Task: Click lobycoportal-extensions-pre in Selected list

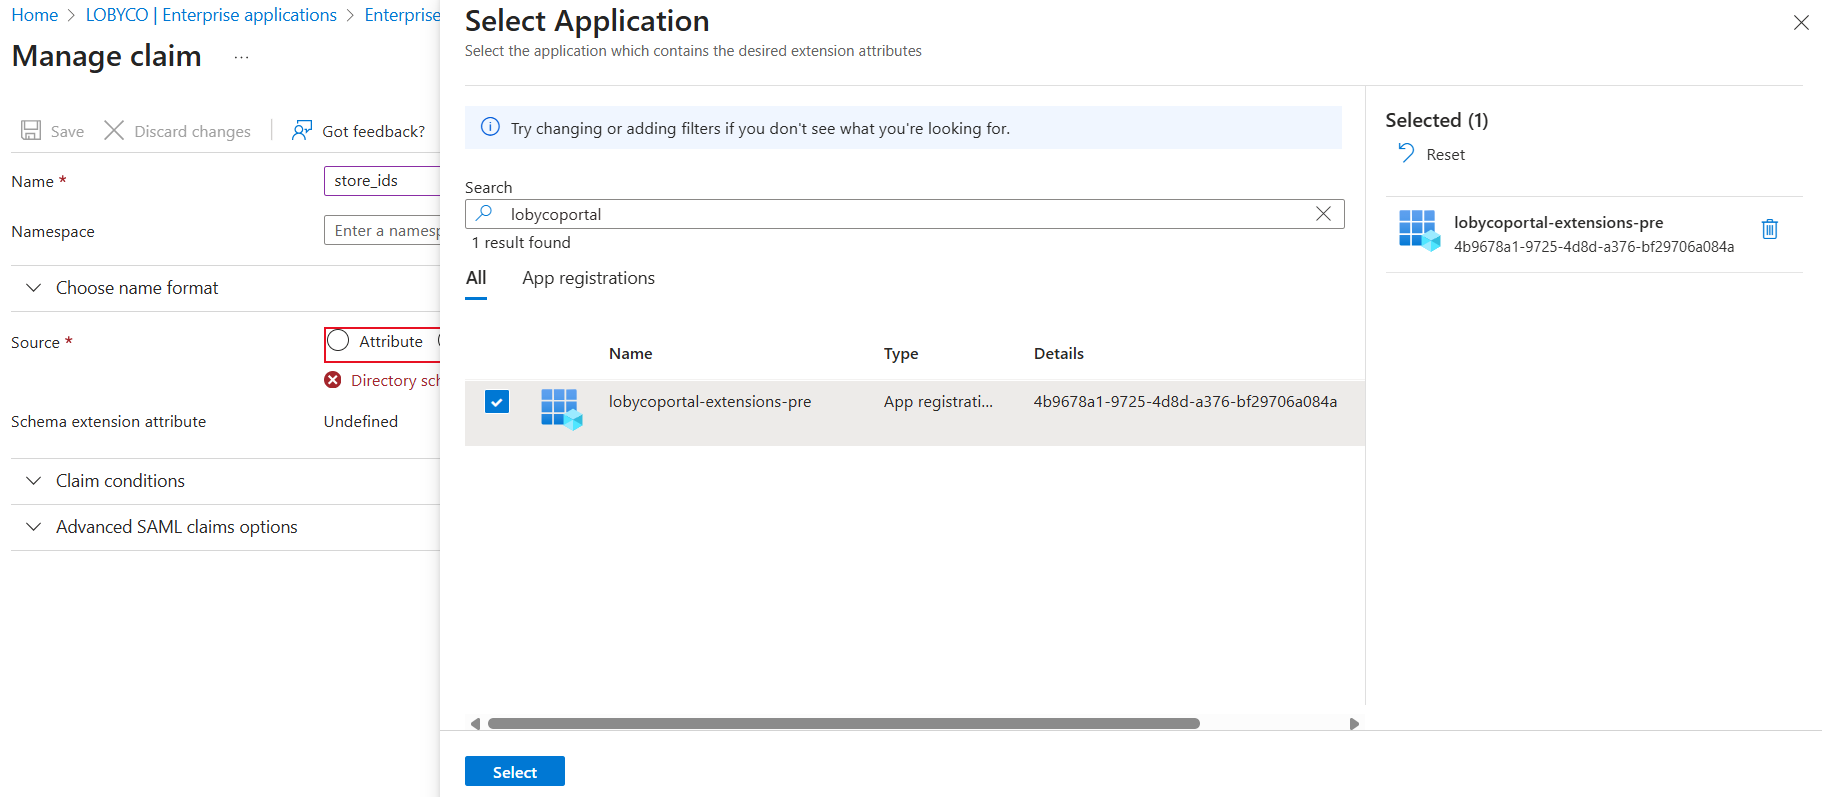Action: pyautogui.click(x=1558, y=222)
